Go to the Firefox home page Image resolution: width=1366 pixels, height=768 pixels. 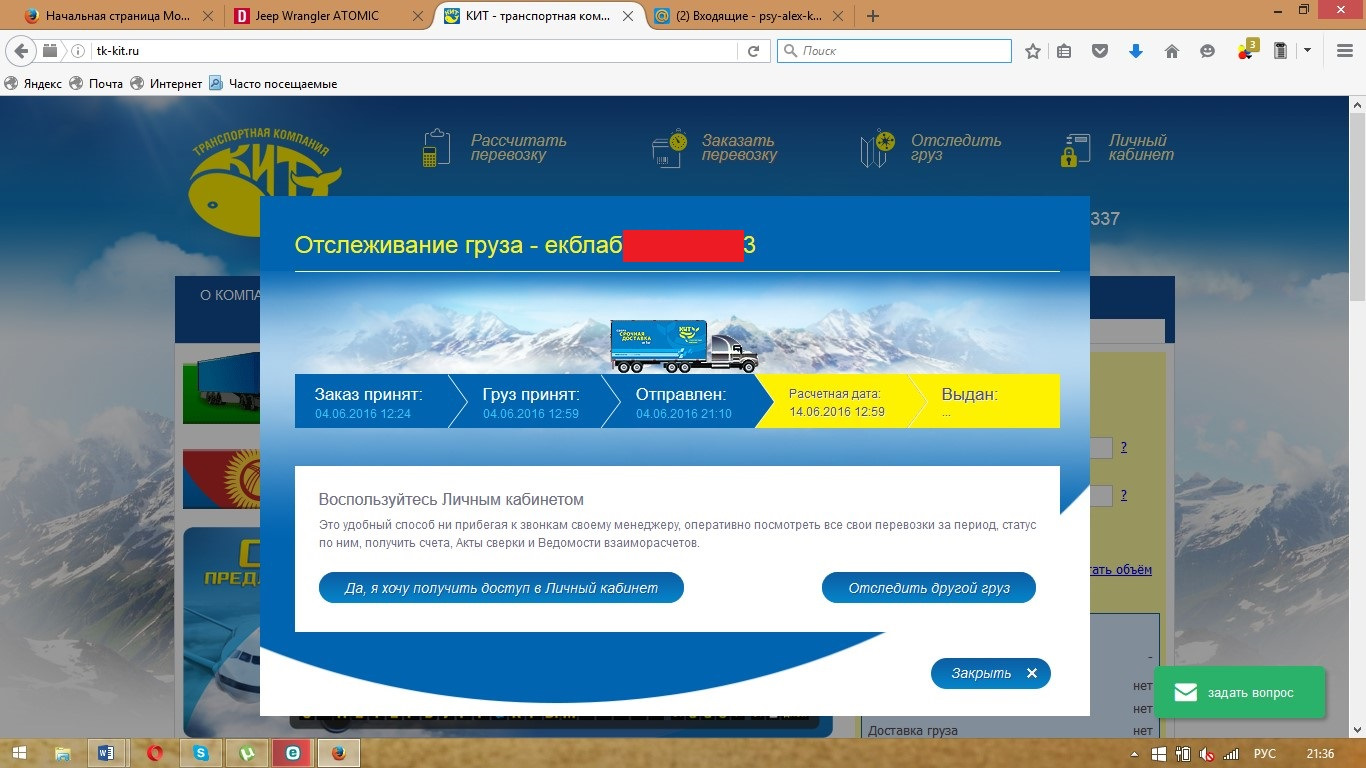(x=1172, y=51)
